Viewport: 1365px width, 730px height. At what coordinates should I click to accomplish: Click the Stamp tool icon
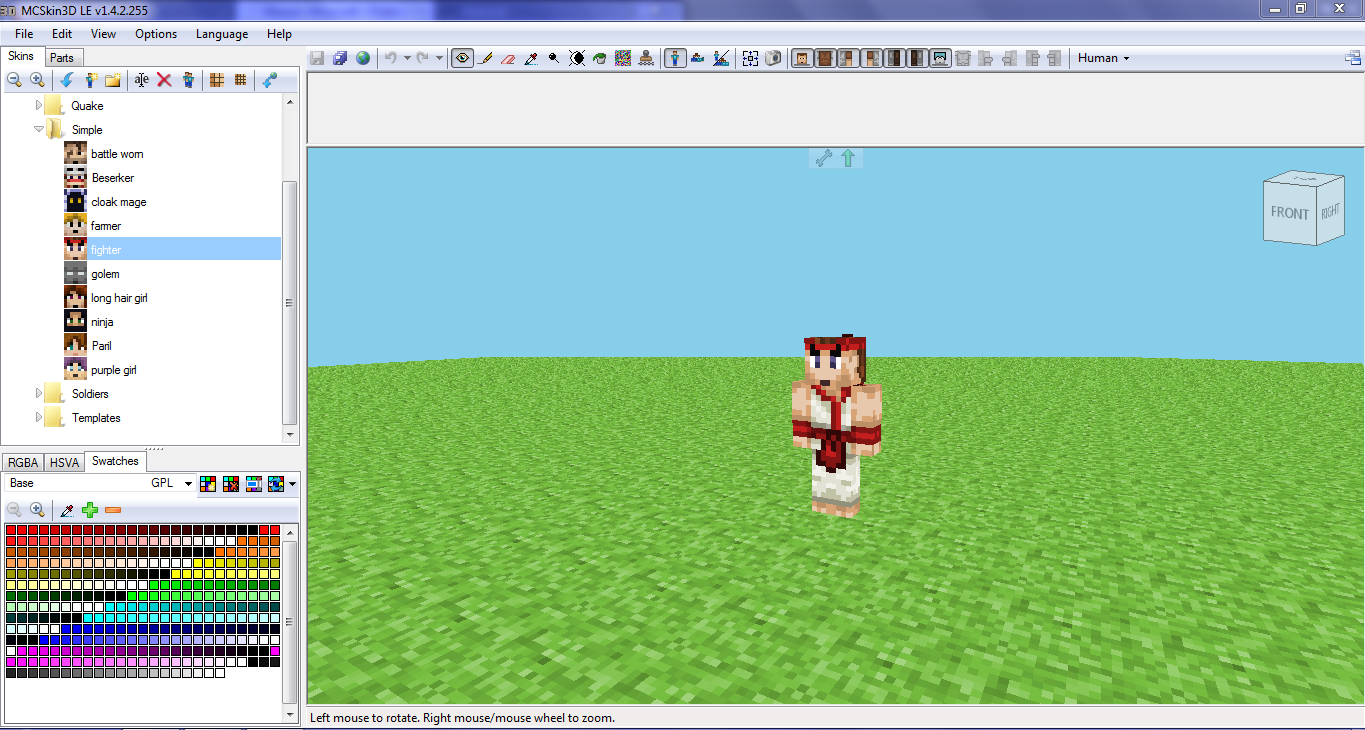[646, 58]
